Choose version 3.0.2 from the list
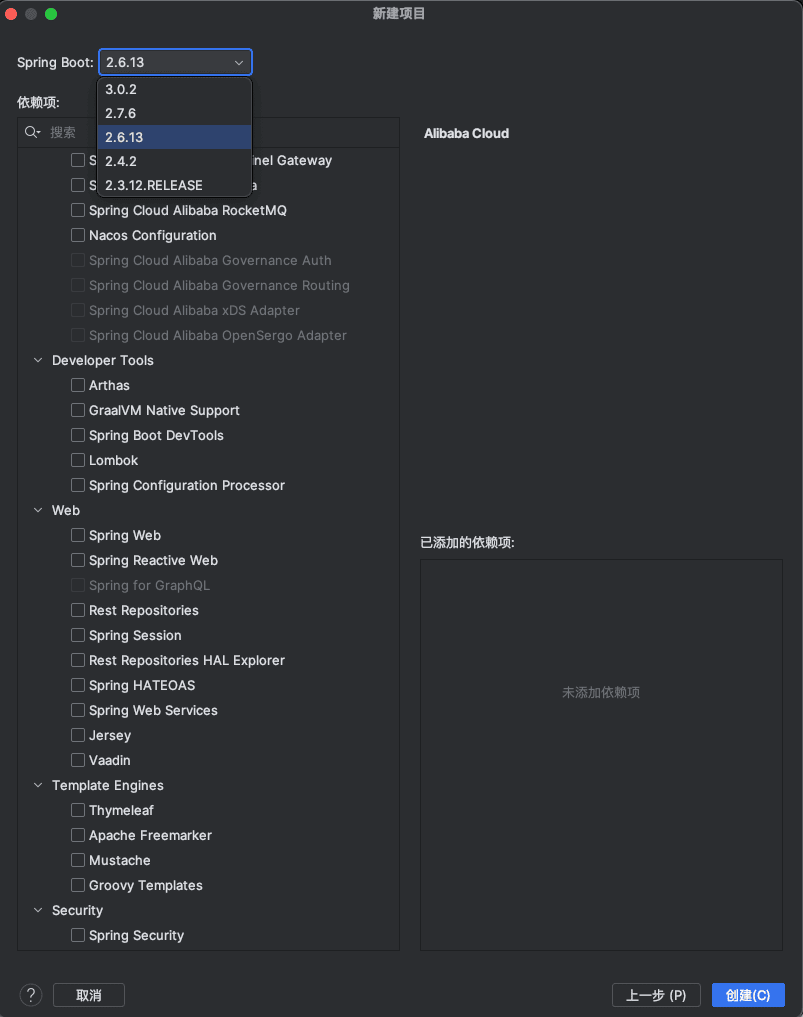 click(174, 90)
